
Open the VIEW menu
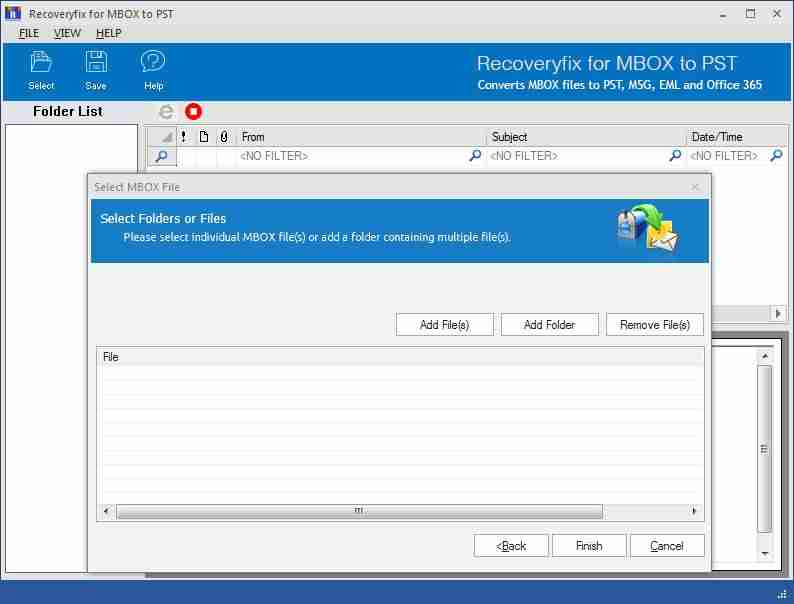click(67, 33)
